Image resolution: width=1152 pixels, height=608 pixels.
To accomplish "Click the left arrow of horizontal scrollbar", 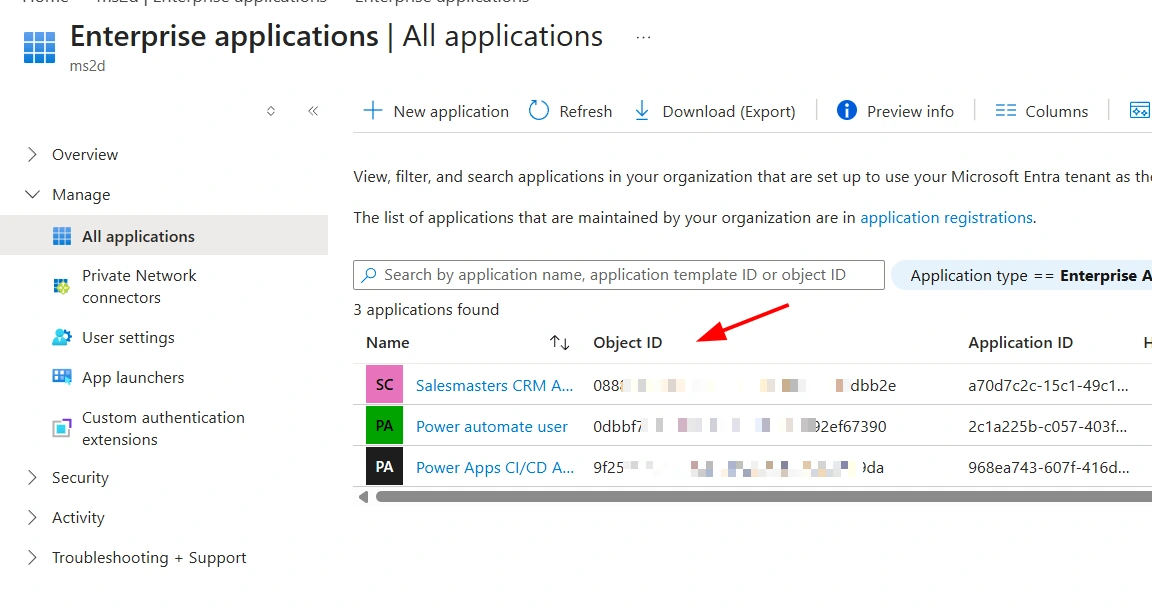I will pyautogui.click(x=363, y=497).
